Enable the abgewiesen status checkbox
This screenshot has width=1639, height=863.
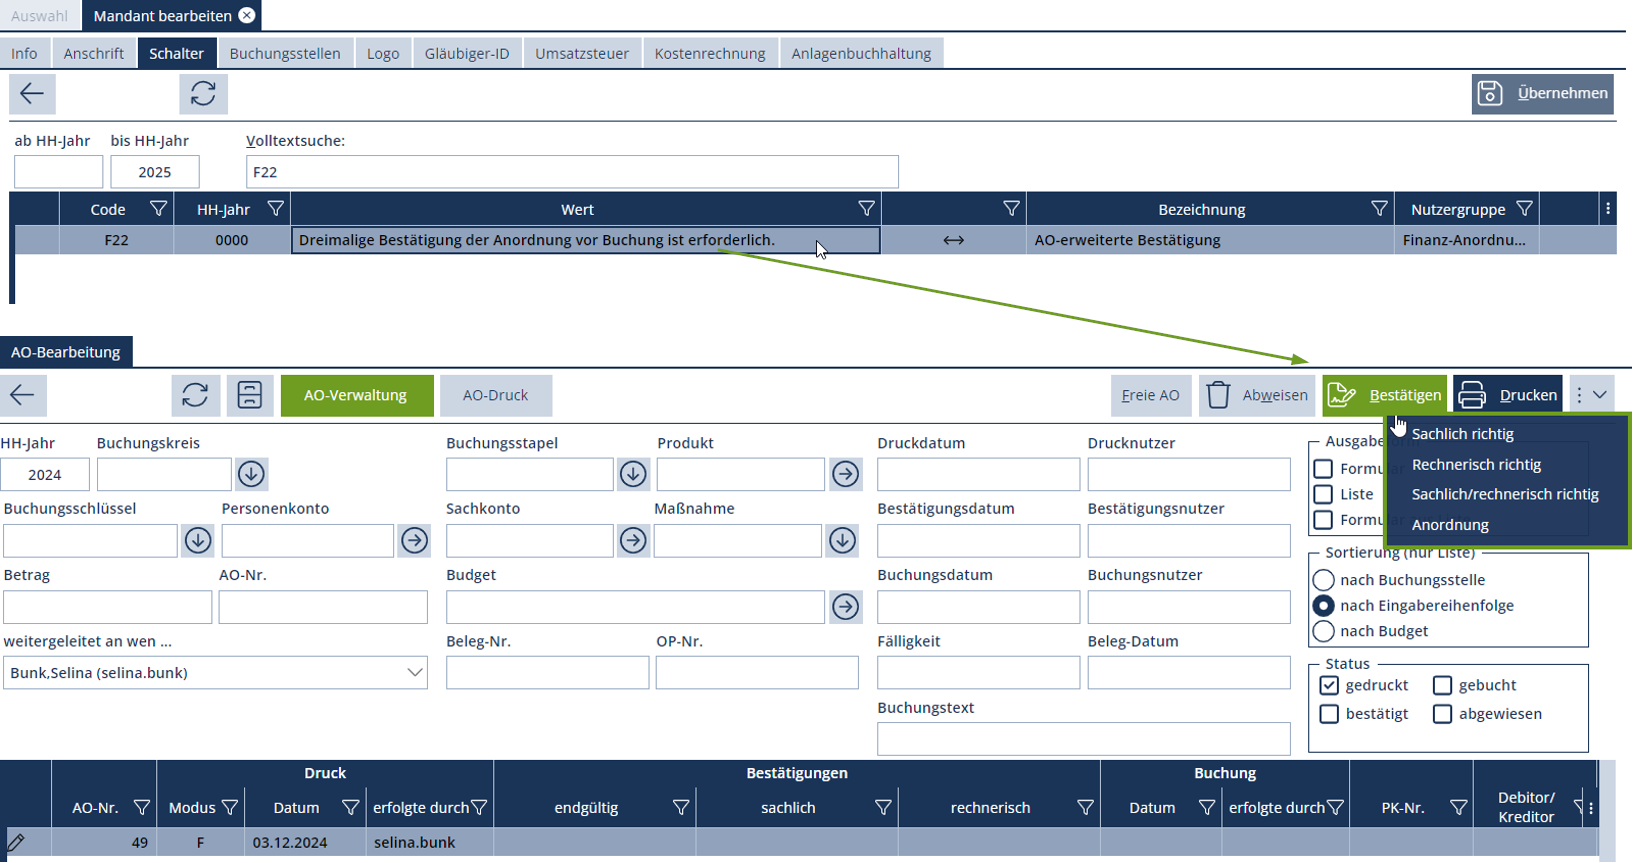(1442, 714)
